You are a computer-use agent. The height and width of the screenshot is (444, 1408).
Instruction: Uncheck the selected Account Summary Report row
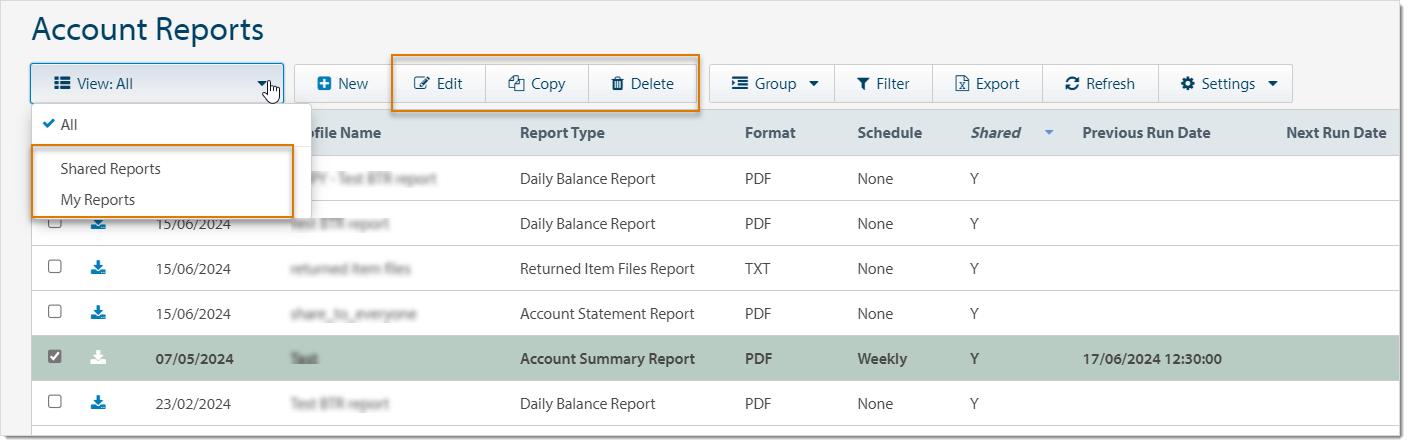pos(55,357)
